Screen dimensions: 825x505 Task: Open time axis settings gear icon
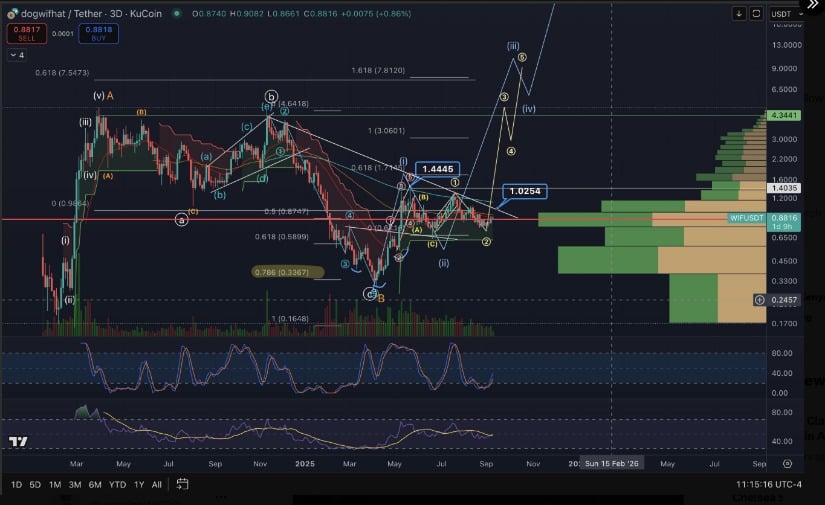point(787,464)
